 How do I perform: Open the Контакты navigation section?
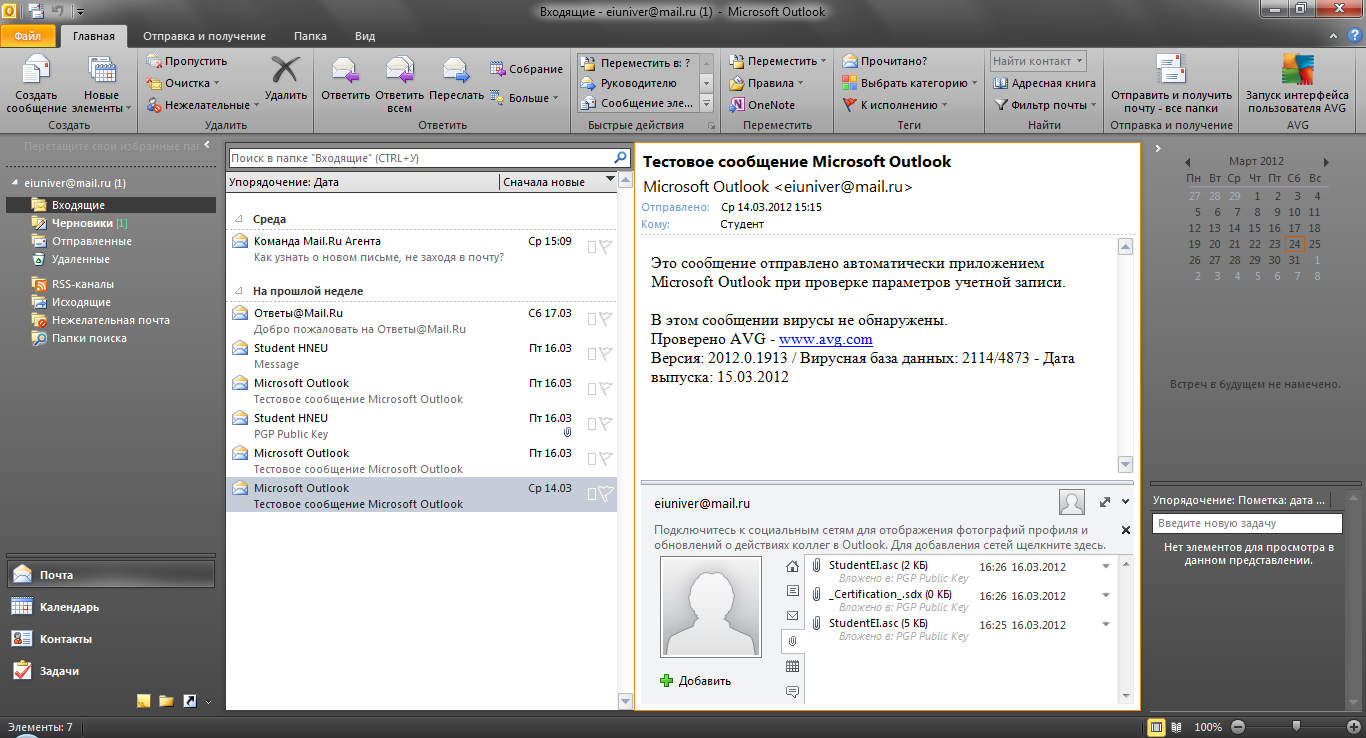point(110,639)
